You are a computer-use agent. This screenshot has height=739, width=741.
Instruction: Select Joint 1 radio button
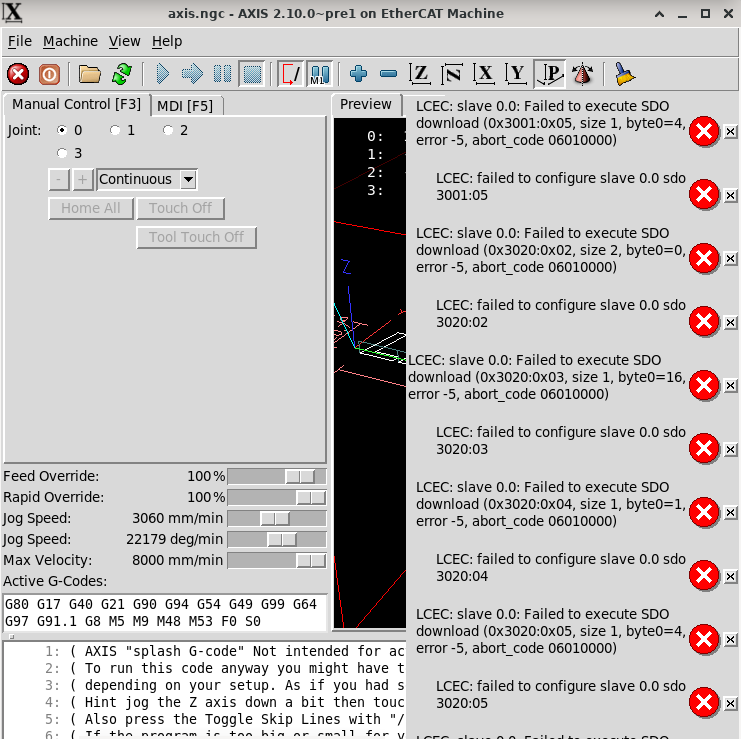click(x=116, y=130)
